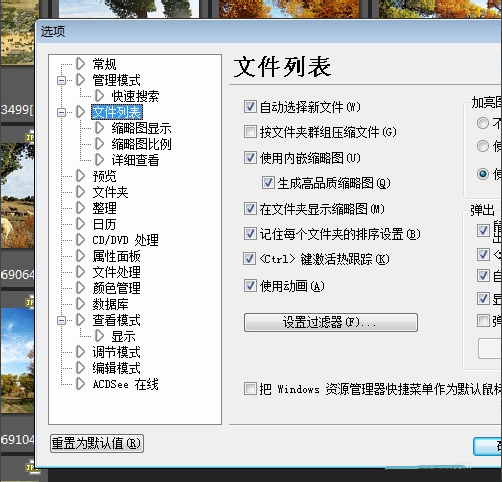Select 管理模式 tree item
Viewport: 502px width, 482px height.
point(116,80)
